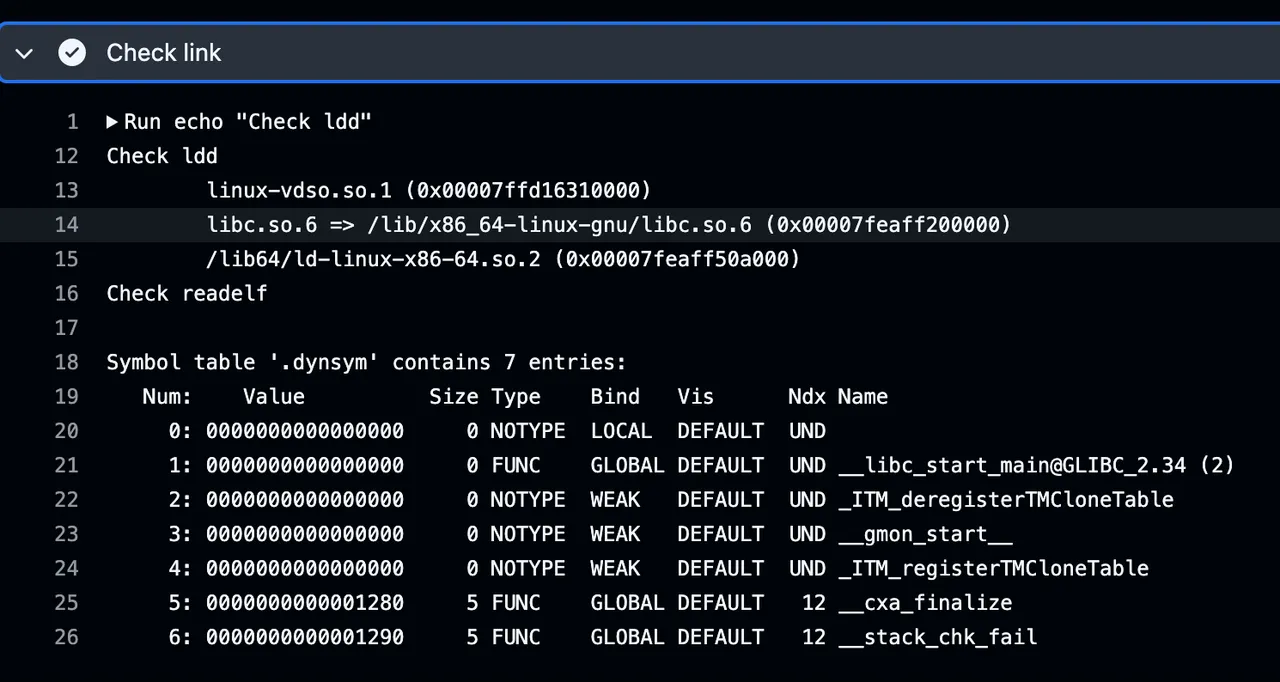Click line number 16 for Check readelf
Viewport: 1280px width, 682px height.
(x=66, y=293)
